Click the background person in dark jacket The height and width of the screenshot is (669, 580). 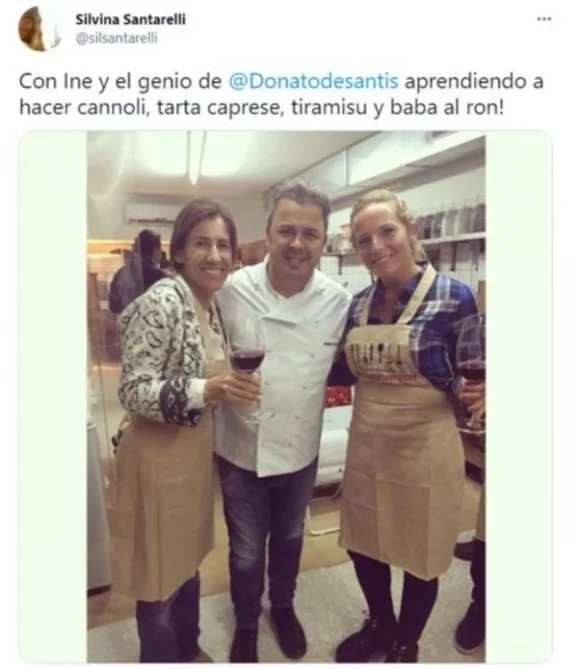tap(137, 271)
